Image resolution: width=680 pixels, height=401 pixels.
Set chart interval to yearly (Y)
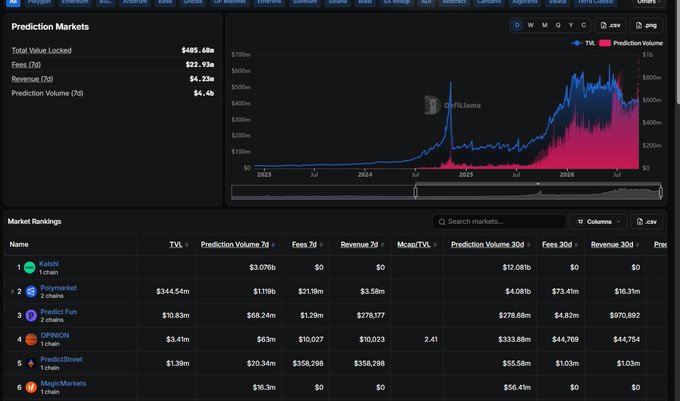point(571,25)
